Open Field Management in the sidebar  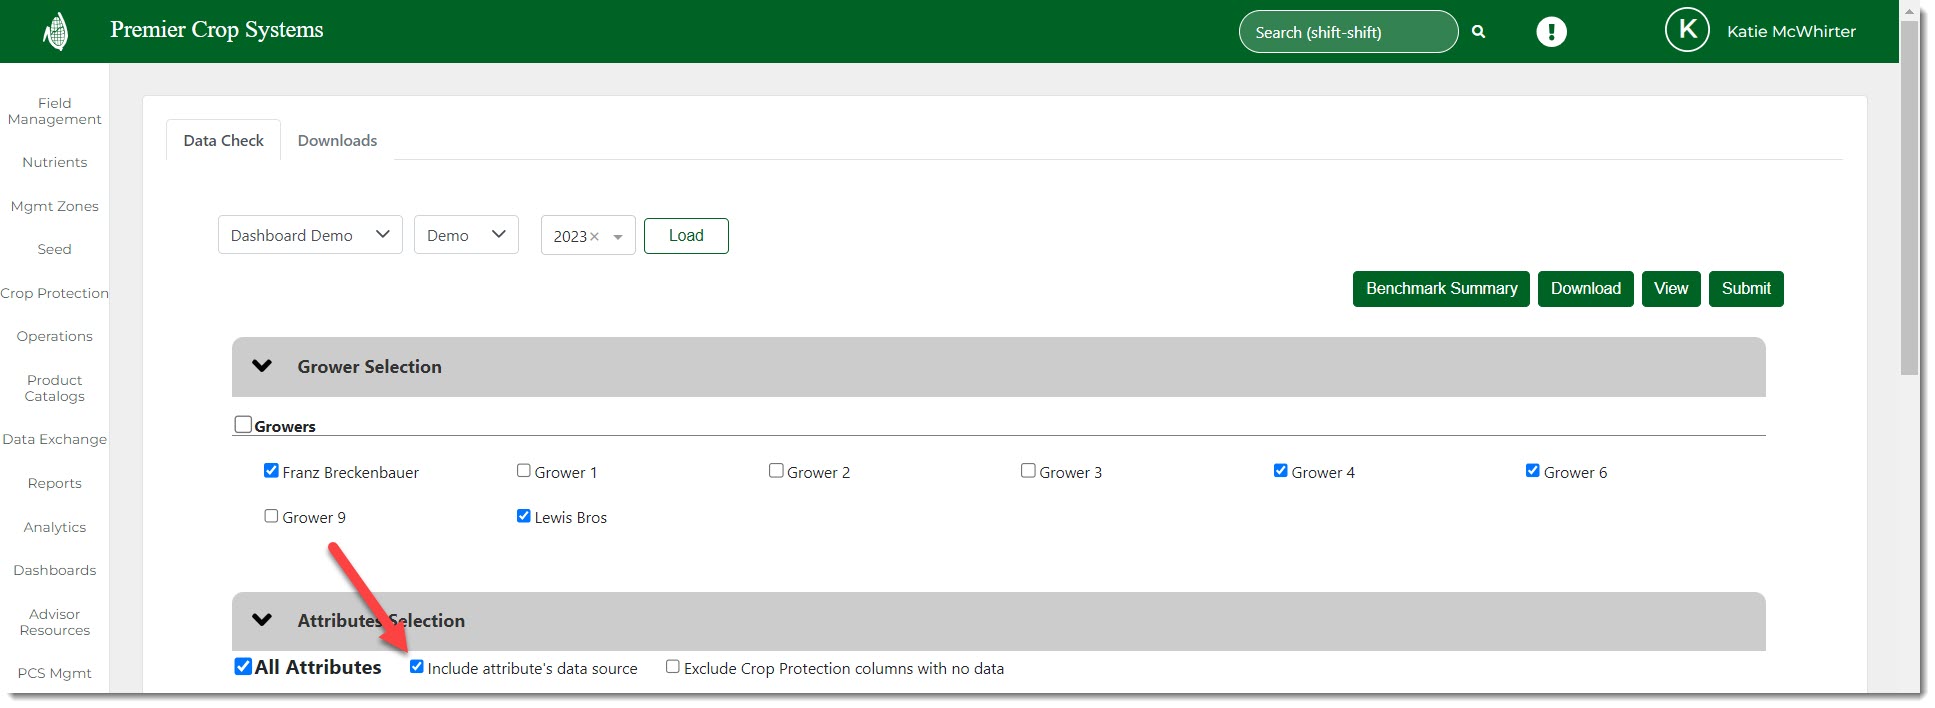tap(55, 111)
